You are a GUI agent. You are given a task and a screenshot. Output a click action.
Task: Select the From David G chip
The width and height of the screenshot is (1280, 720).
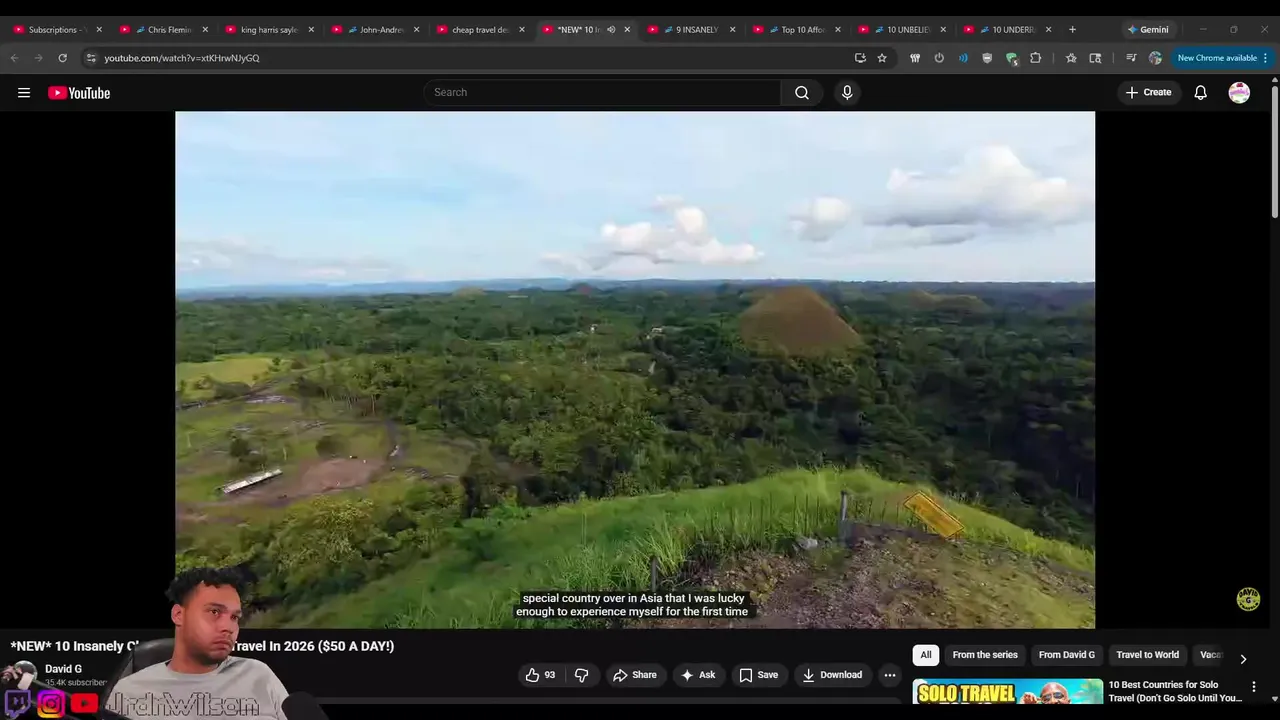(1067, 655)
